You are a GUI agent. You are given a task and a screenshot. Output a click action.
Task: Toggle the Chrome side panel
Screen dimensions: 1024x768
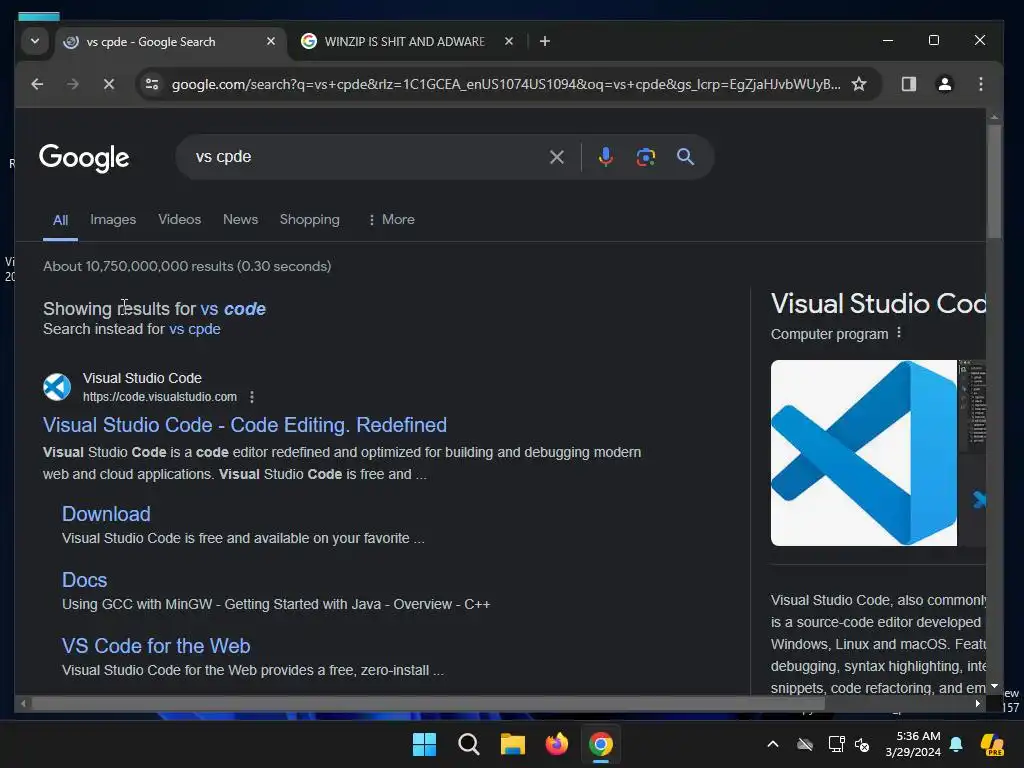(x=908, y=84)
